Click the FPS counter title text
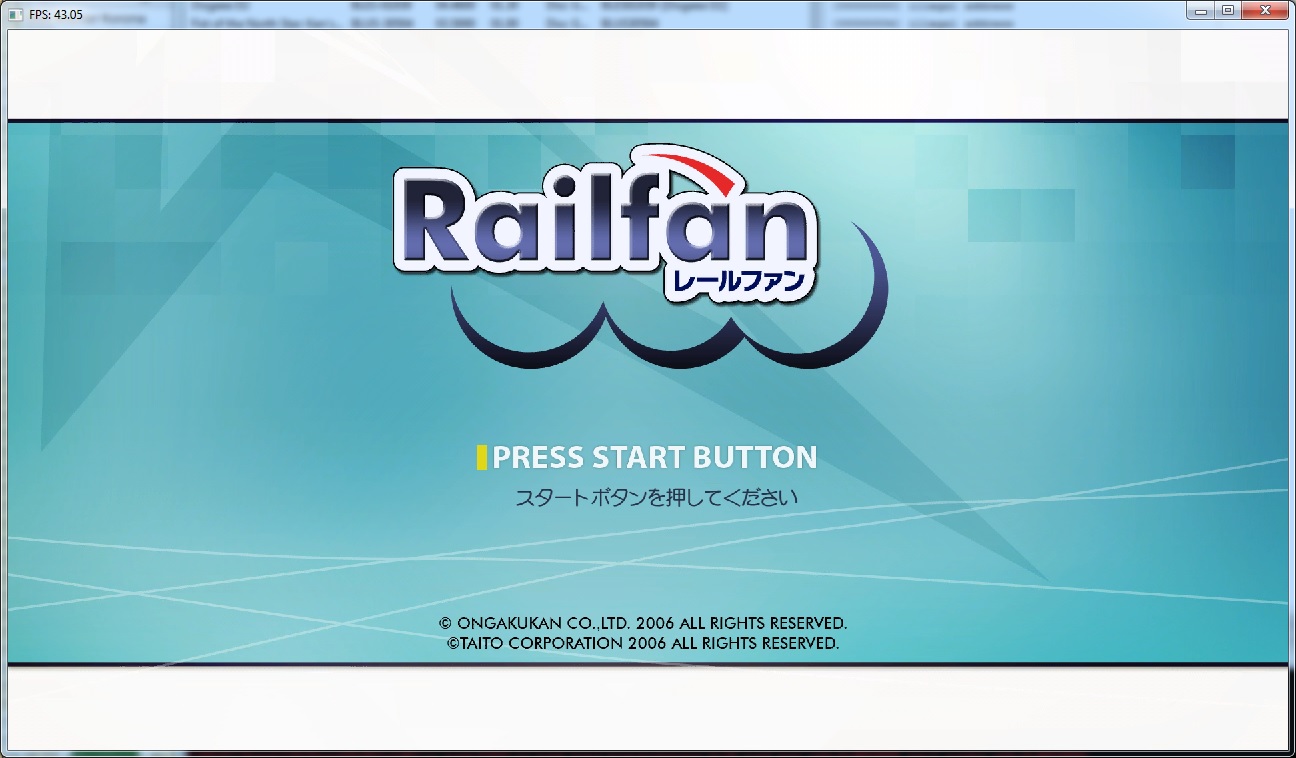Image resolution: width=1296 pixels, height=758 pixels. click(x=56, y=14)
